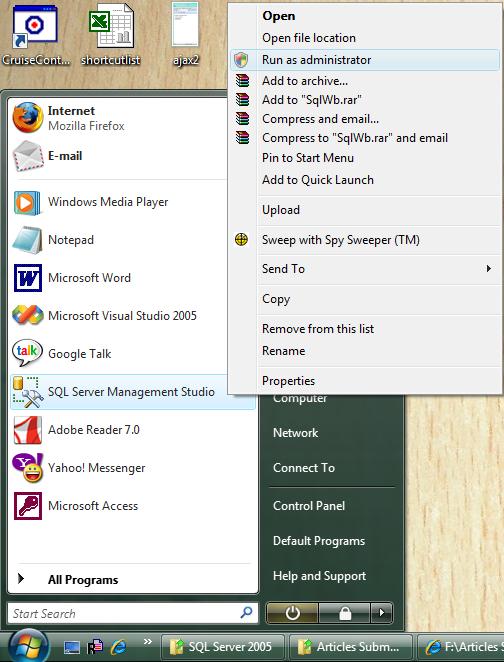Image resolution: width=504 pixels, height=662 pixels.
Task: Open the Microsoft Access key icon
Action: [x=28, y=506]
